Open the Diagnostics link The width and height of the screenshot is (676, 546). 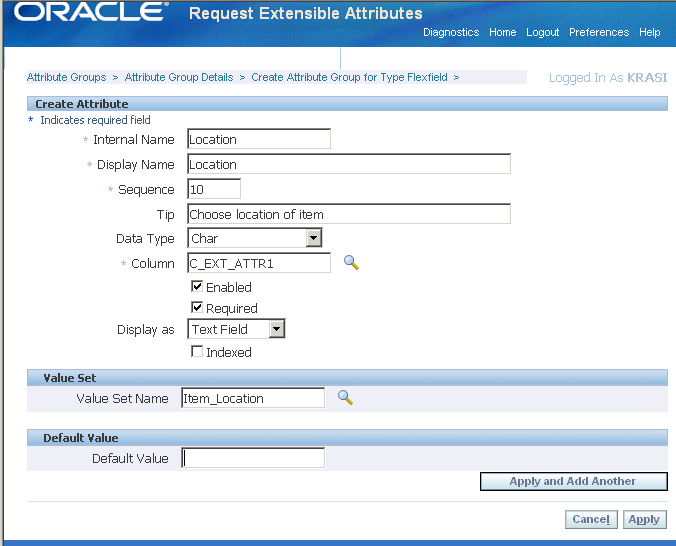(451, 32)
